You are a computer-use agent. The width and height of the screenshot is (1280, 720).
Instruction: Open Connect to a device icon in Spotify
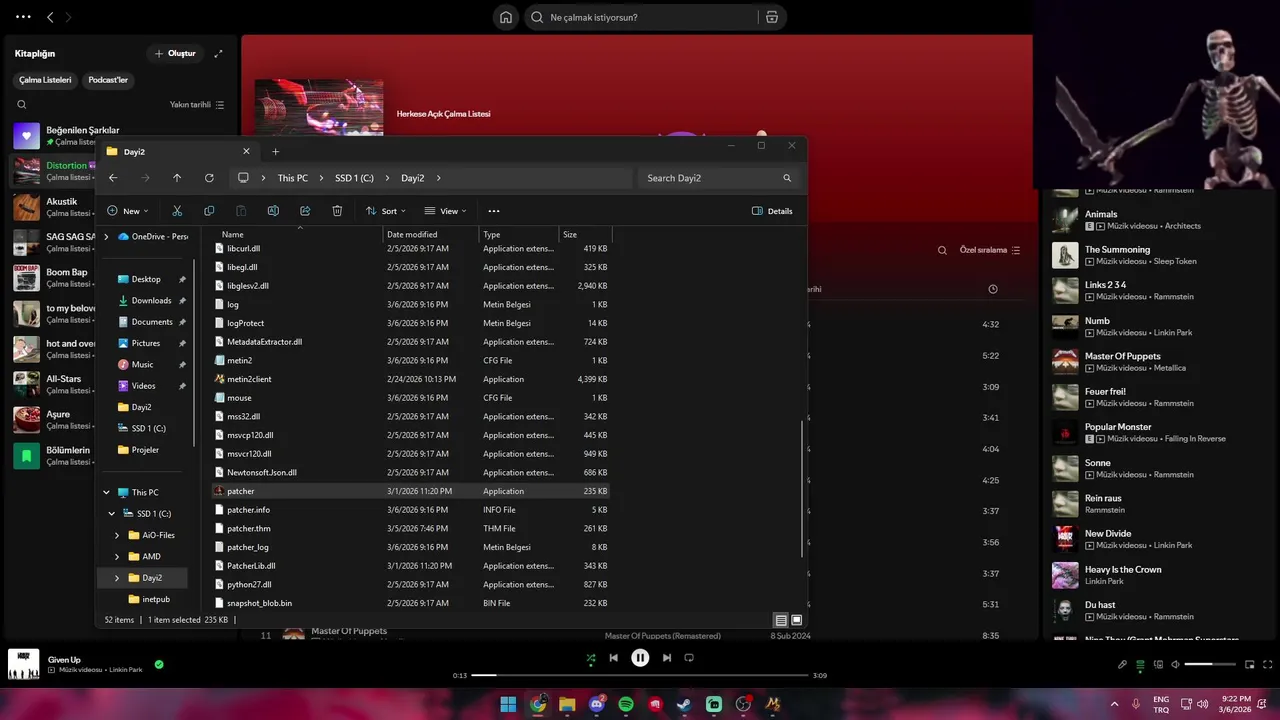pos(1158,665)
